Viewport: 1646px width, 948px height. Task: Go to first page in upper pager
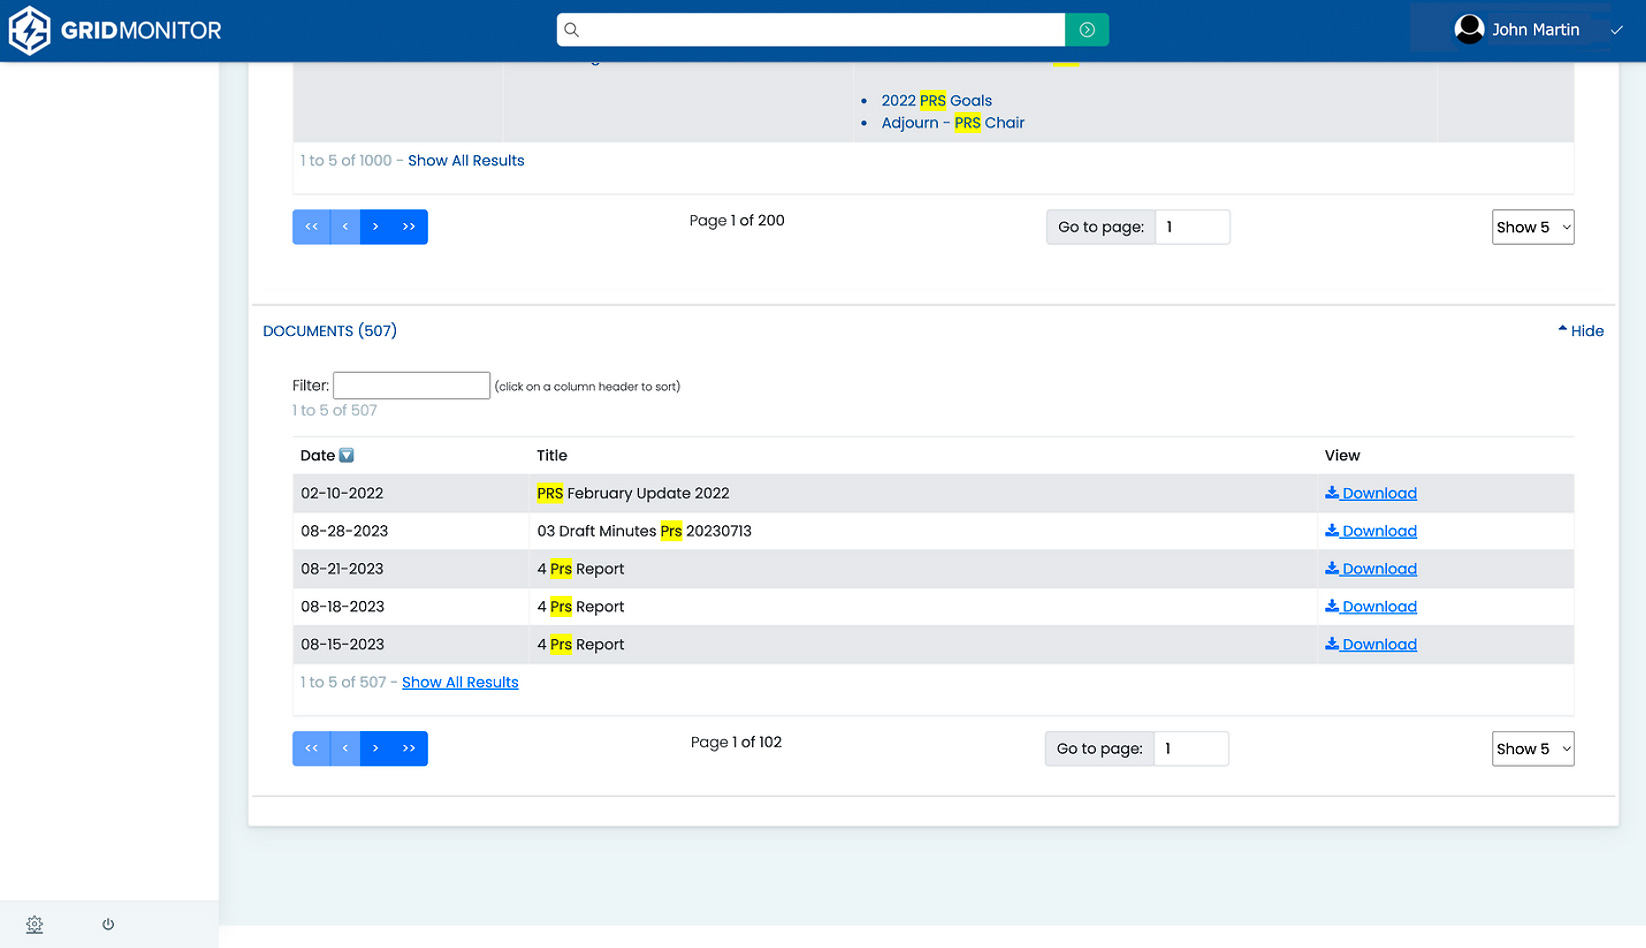(311, 227)
